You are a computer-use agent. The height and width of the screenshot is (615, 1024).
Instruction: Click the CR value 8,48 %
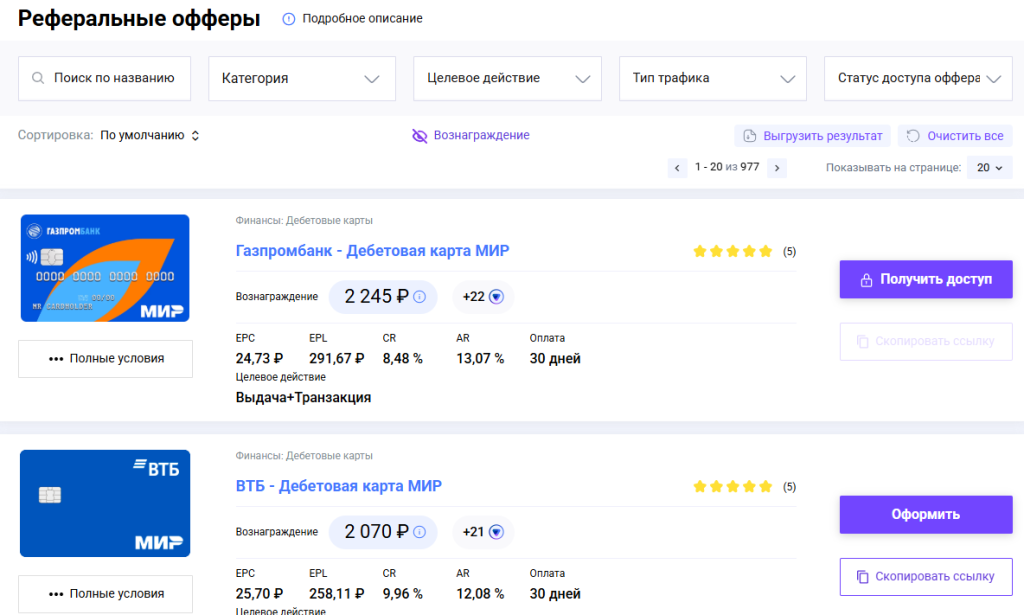pyautogui.click(x=402, y=358)
